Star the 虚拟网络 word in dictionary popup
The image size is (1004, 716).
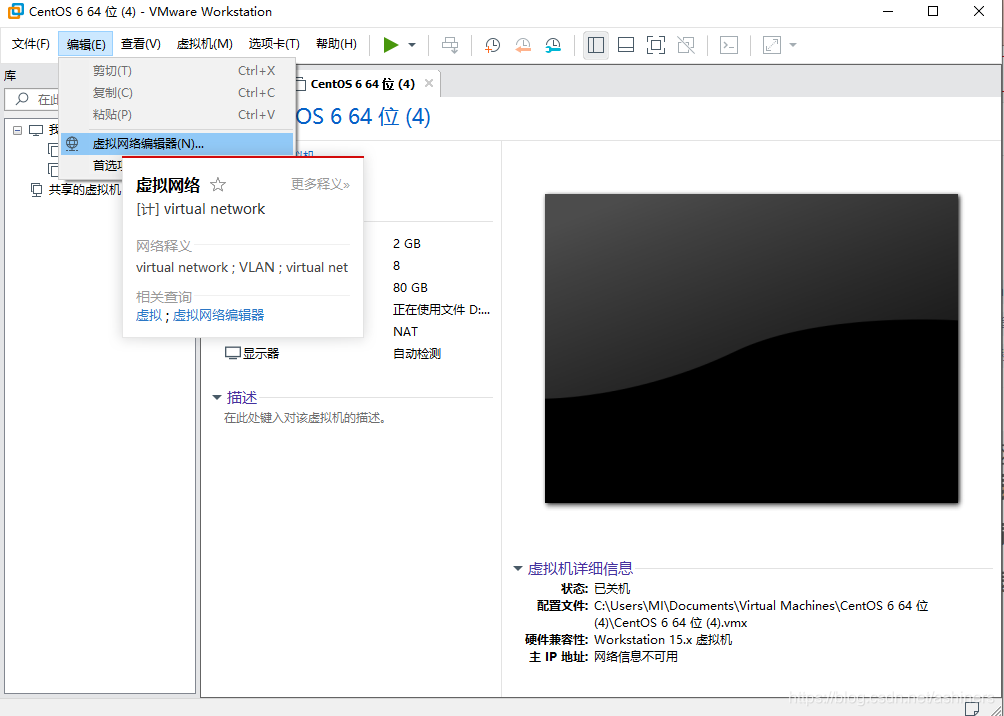[x=218, y=185]
